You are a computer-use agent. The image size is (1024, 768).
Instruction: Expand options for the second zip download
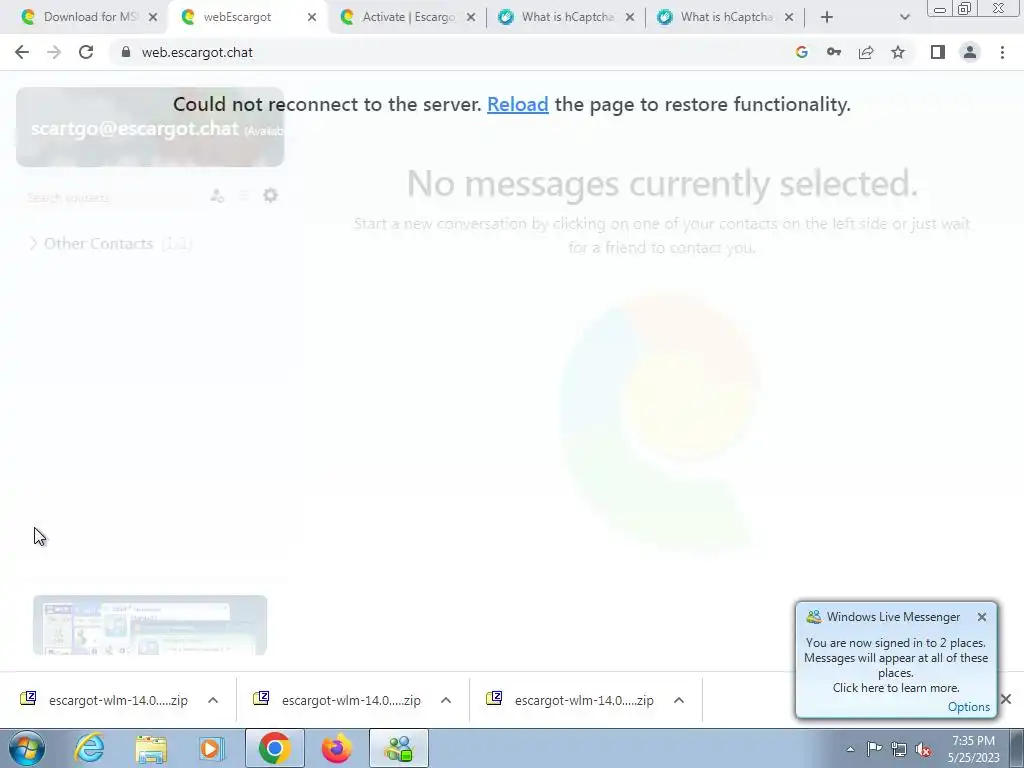(x=446, y=700)
